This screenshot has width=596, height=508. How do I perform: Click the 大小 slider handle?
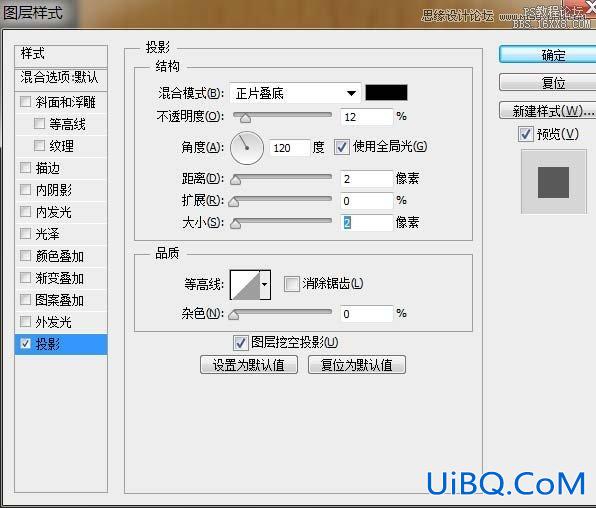tap(236, 224)
